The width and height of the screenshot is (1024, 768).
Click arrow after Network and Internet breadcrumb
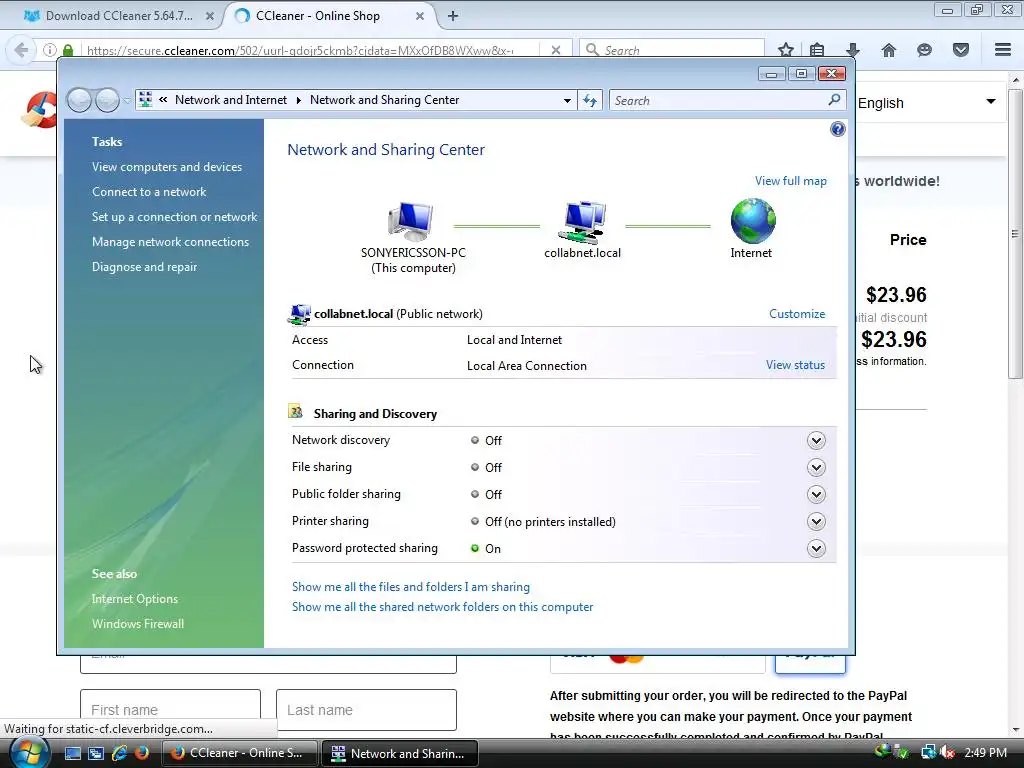(298, 100)
